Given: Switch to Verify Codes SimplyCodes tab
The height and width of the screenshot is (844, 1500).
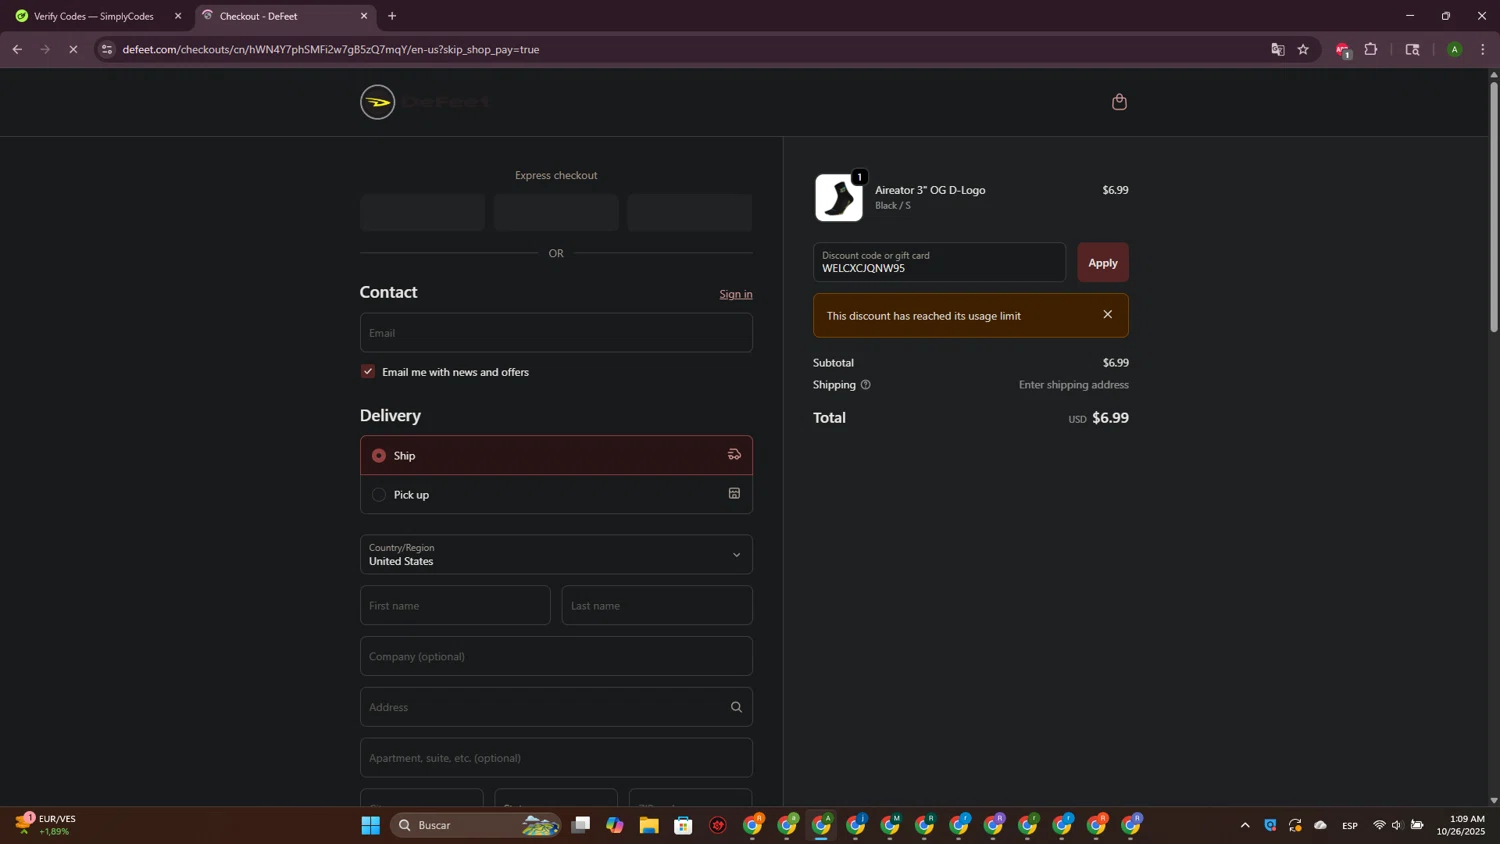Looking at the screenshot, I should tap(95, 16).
